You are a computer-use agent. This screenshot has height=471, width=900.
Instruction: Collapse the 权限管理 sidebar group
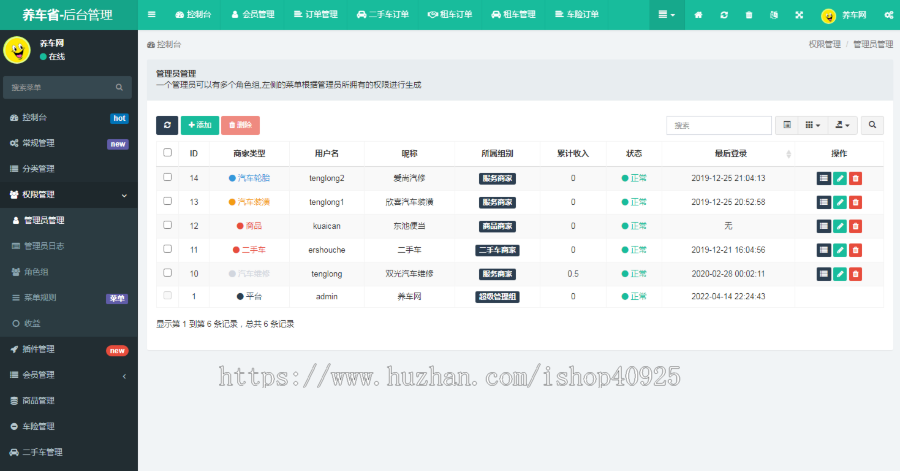click(x=69, y=194)
